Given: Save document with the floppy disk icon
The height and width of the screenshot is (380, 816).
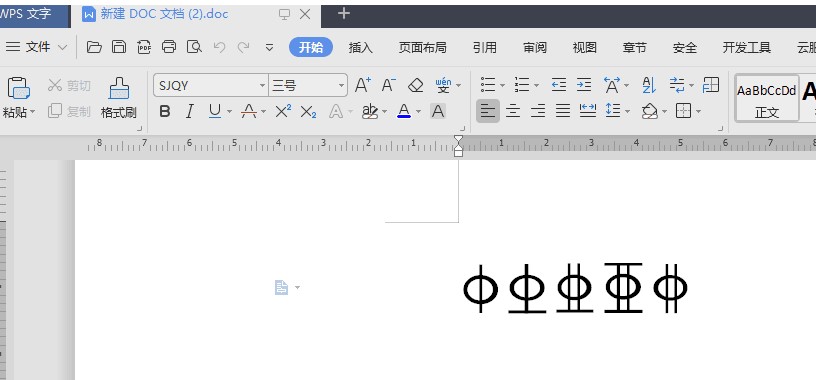Looking at the screenshot, I should (119, 47).
